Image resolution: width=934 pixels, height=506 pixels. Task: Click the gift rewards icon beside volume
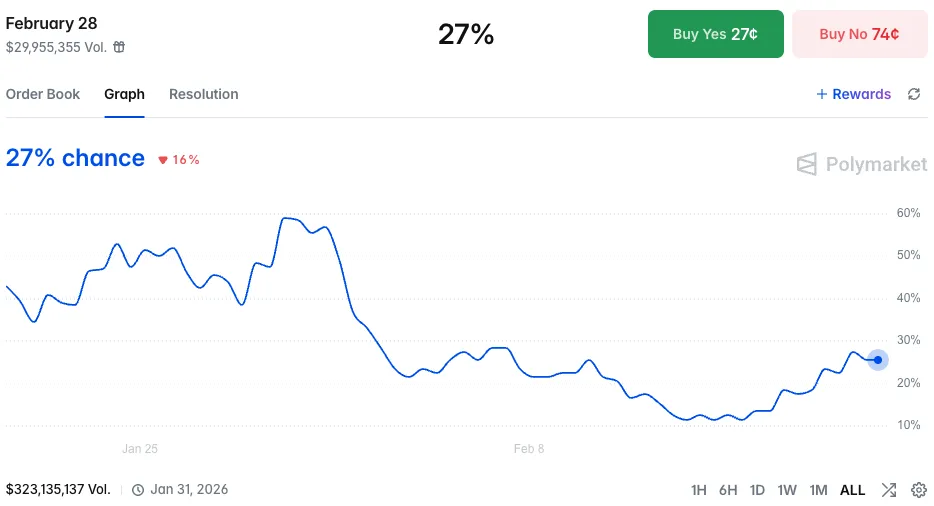click(119, 47)
